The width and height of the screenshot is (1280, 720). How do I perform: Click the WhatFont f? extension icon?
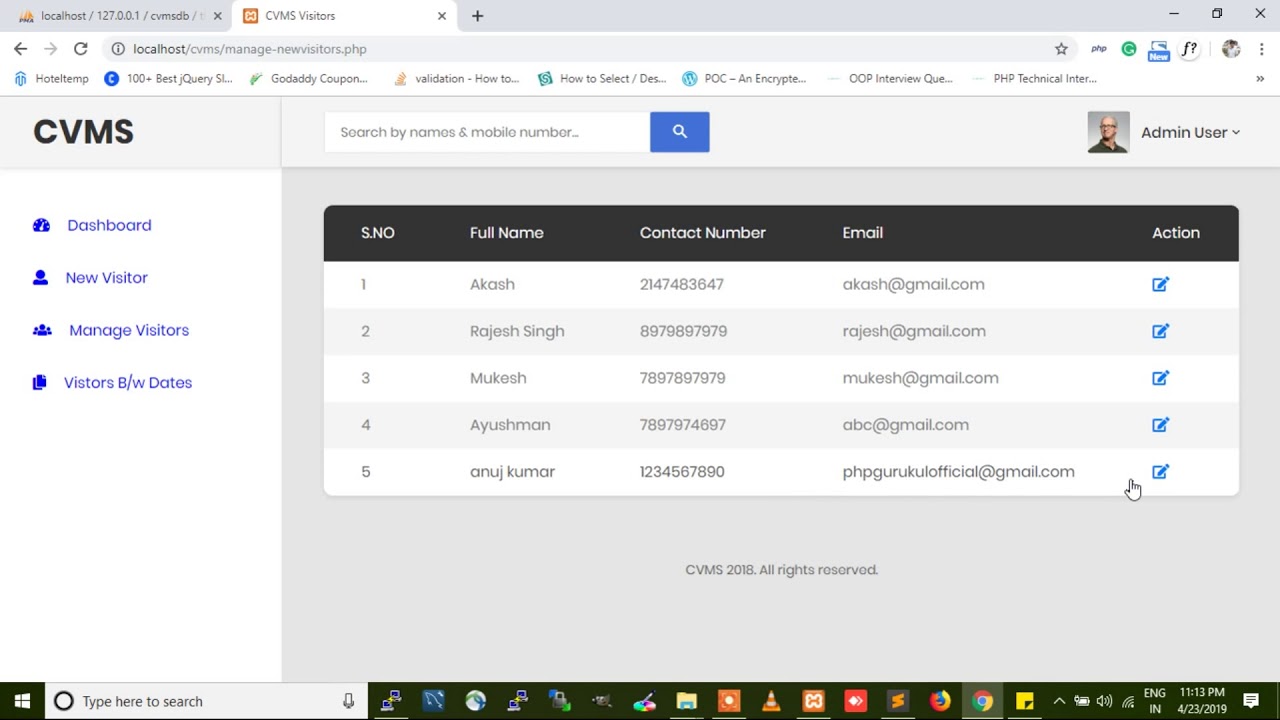1190,49
